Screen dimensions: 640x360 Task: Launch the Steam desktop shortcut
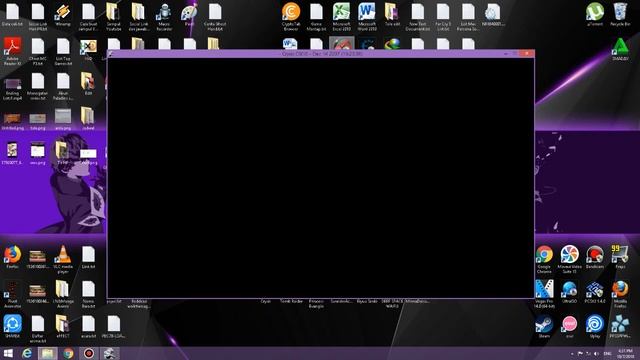[x=544, y=327]
